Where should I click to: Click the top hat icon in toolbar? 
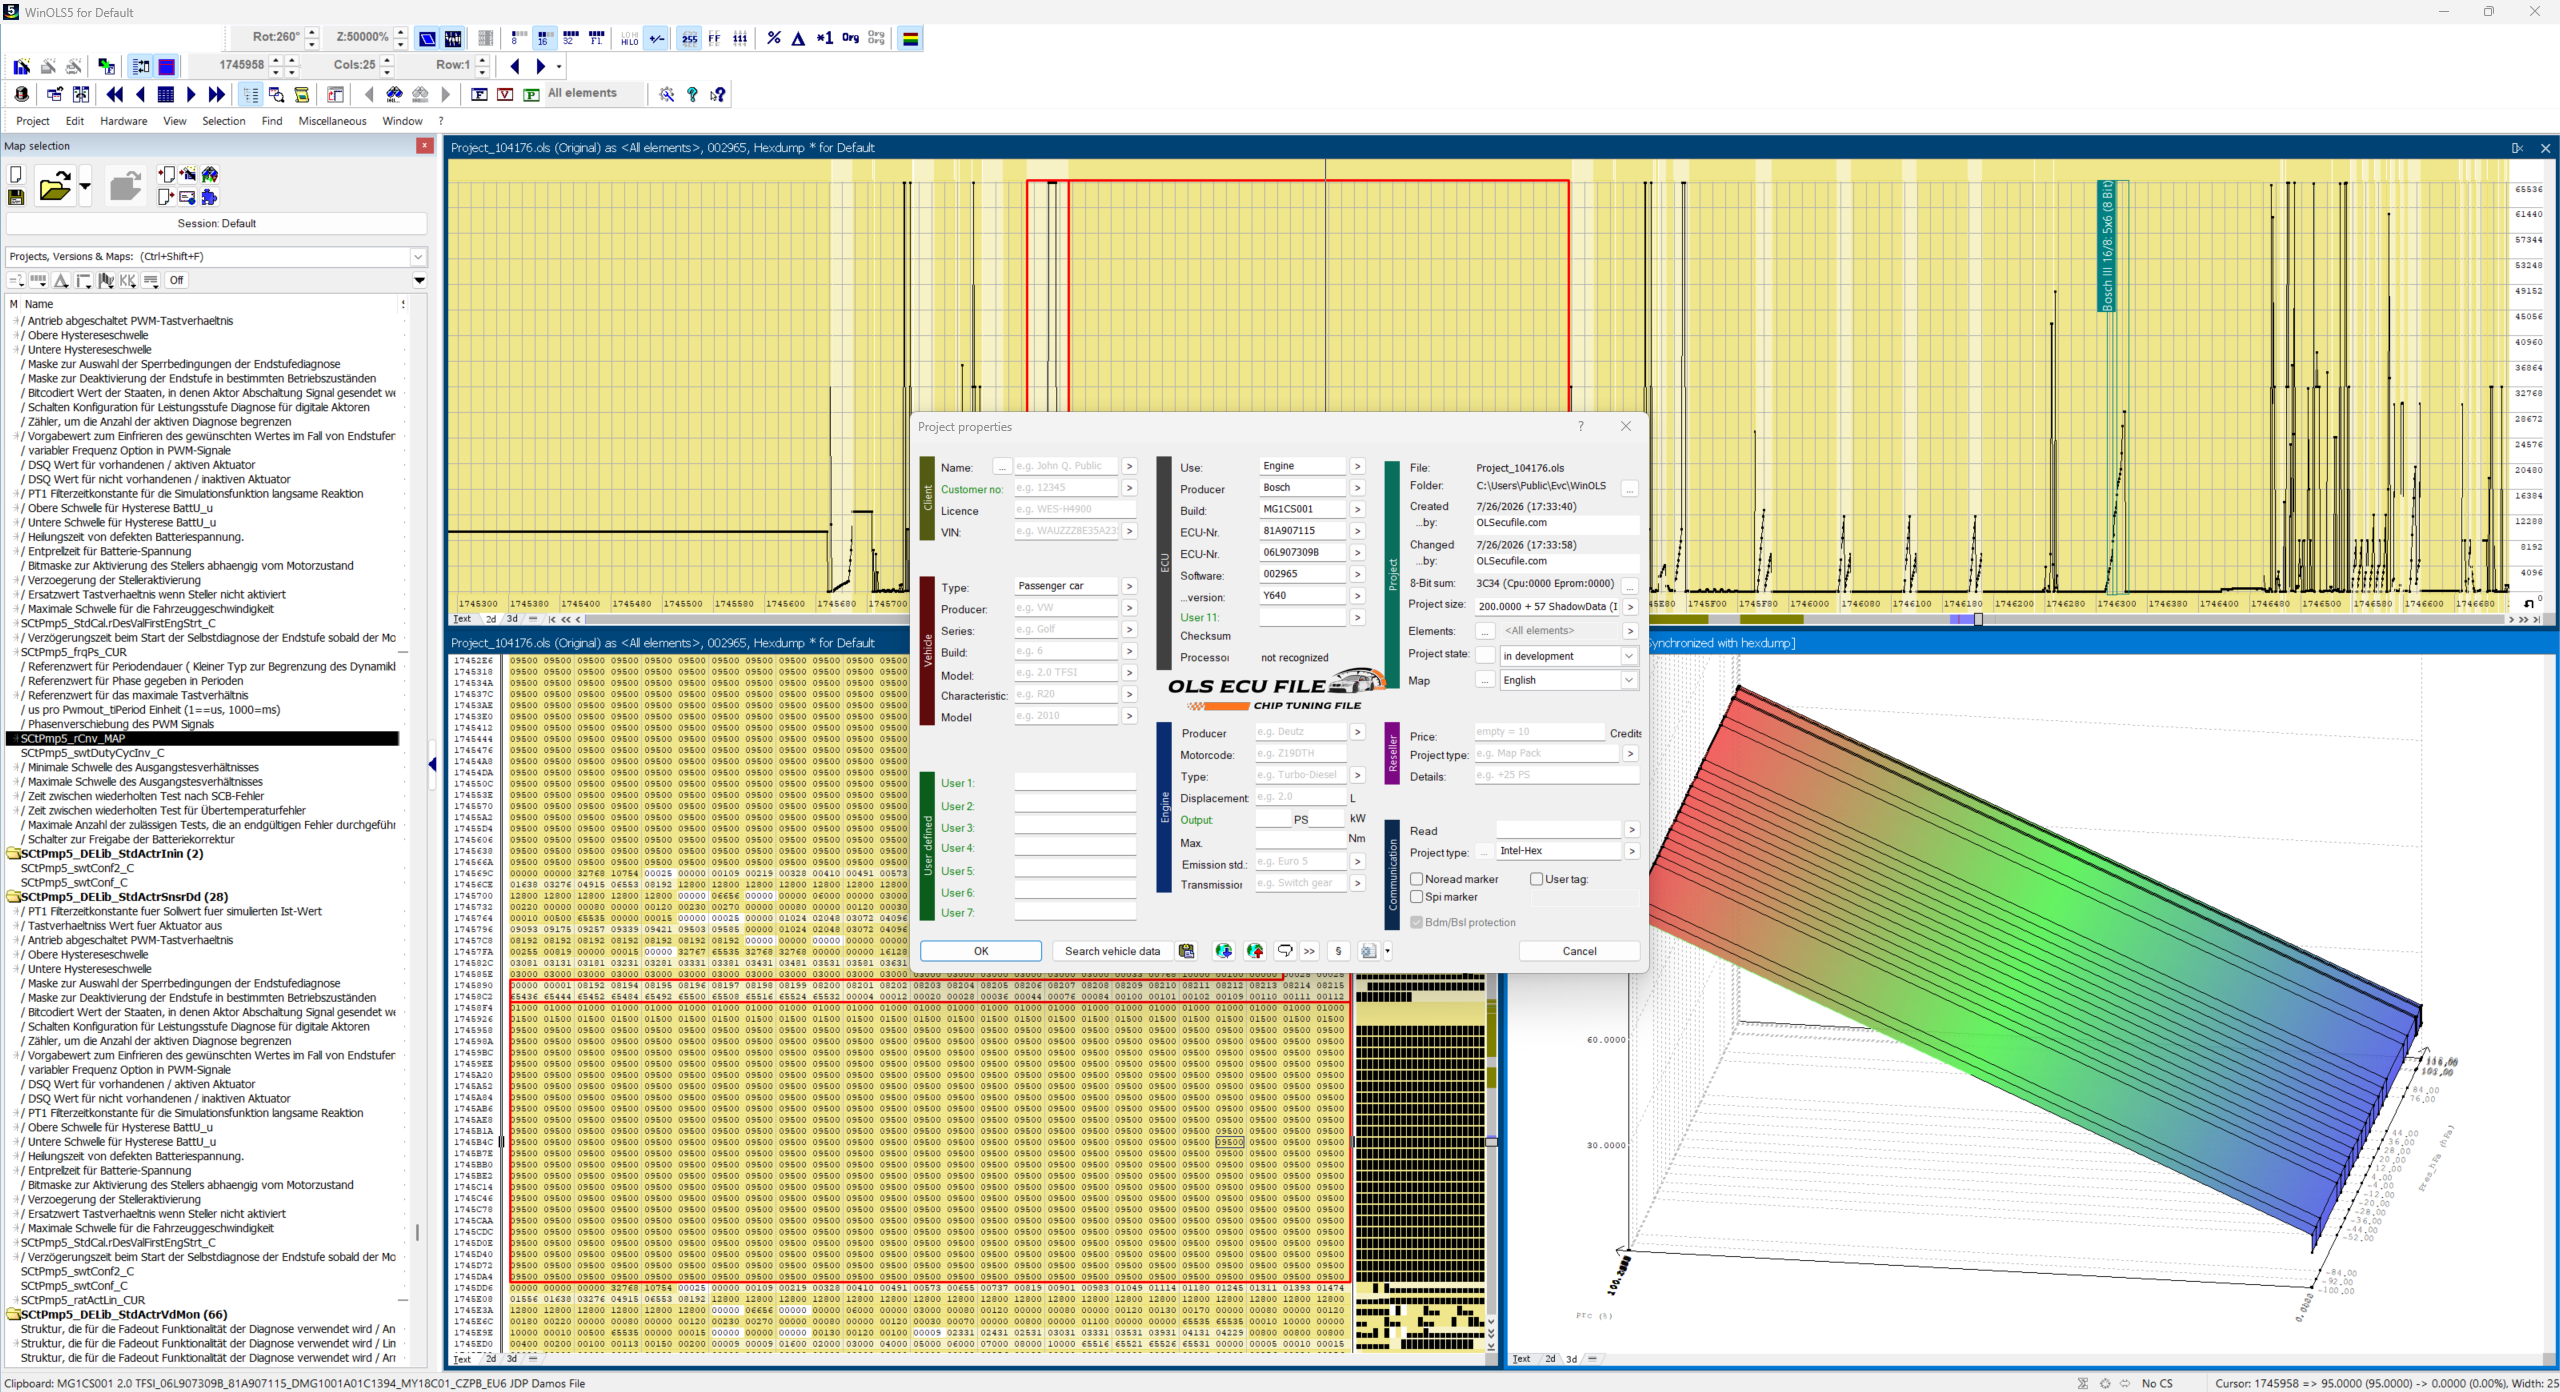pyautogui.click(x=21, y=94)
